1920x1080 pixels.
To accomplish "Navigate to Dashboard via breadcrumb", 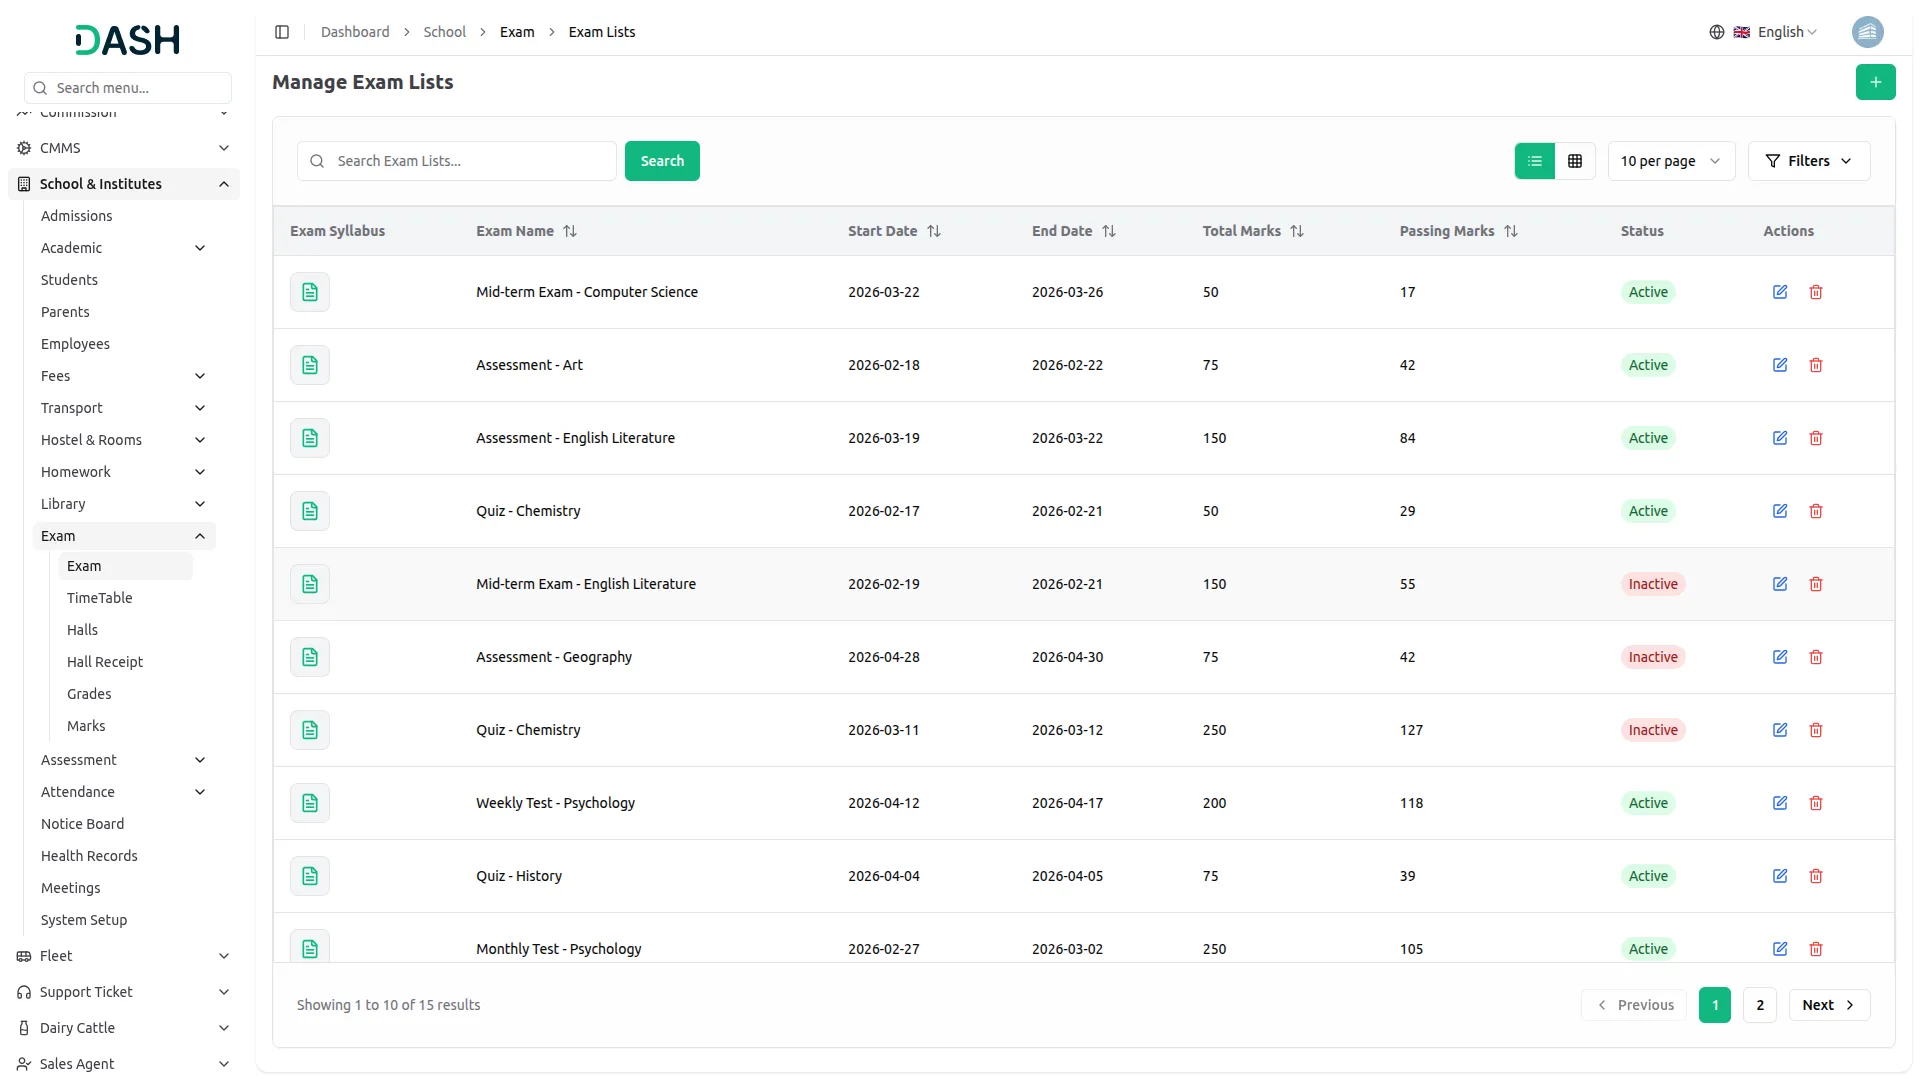I will point(355,31).
